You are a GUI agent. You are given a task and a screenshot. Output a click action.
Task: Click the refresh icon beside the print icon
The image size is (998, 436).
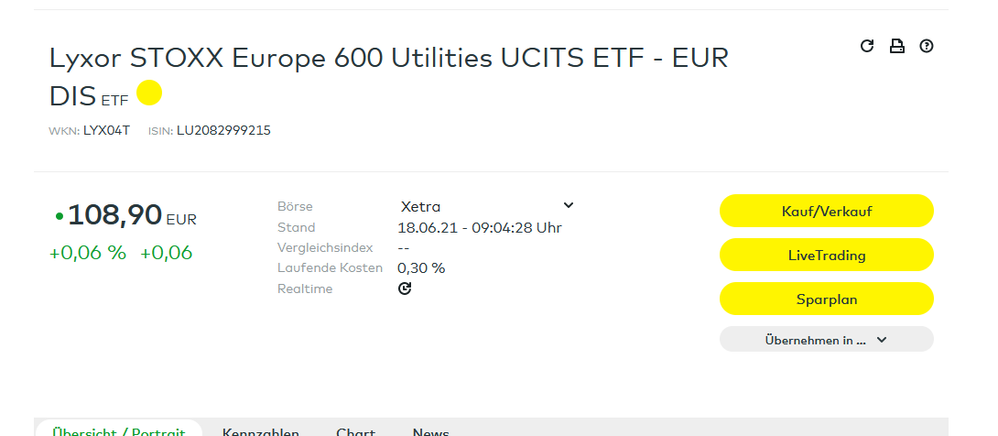(x=867, y=46)
